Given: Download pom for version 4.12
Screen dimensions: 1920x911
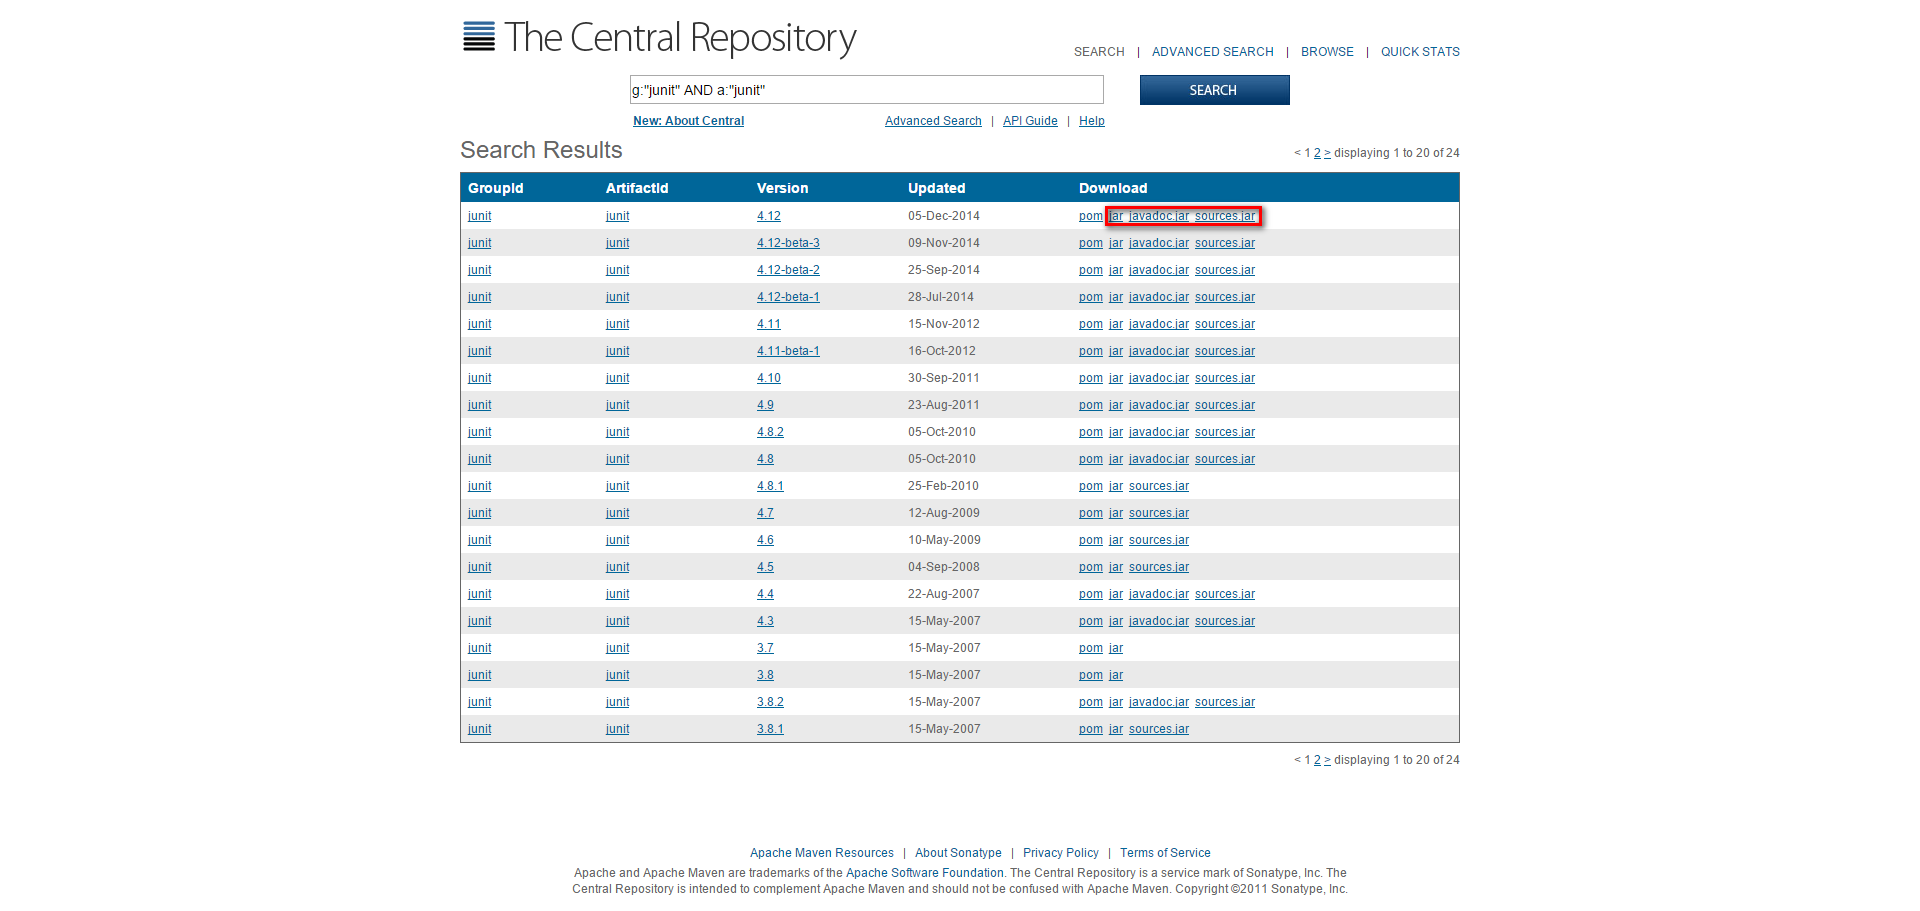Looking at the screenshot, I should (x=1090, y=216).
